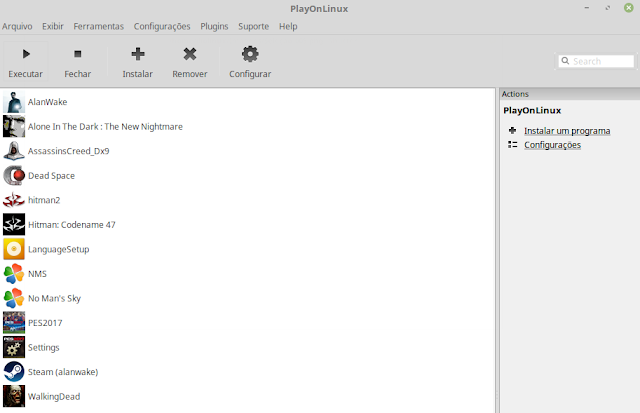Open the Configurações menu
Image resolution: width=640 pixels, height=413 pixels.
pos(162,27)
